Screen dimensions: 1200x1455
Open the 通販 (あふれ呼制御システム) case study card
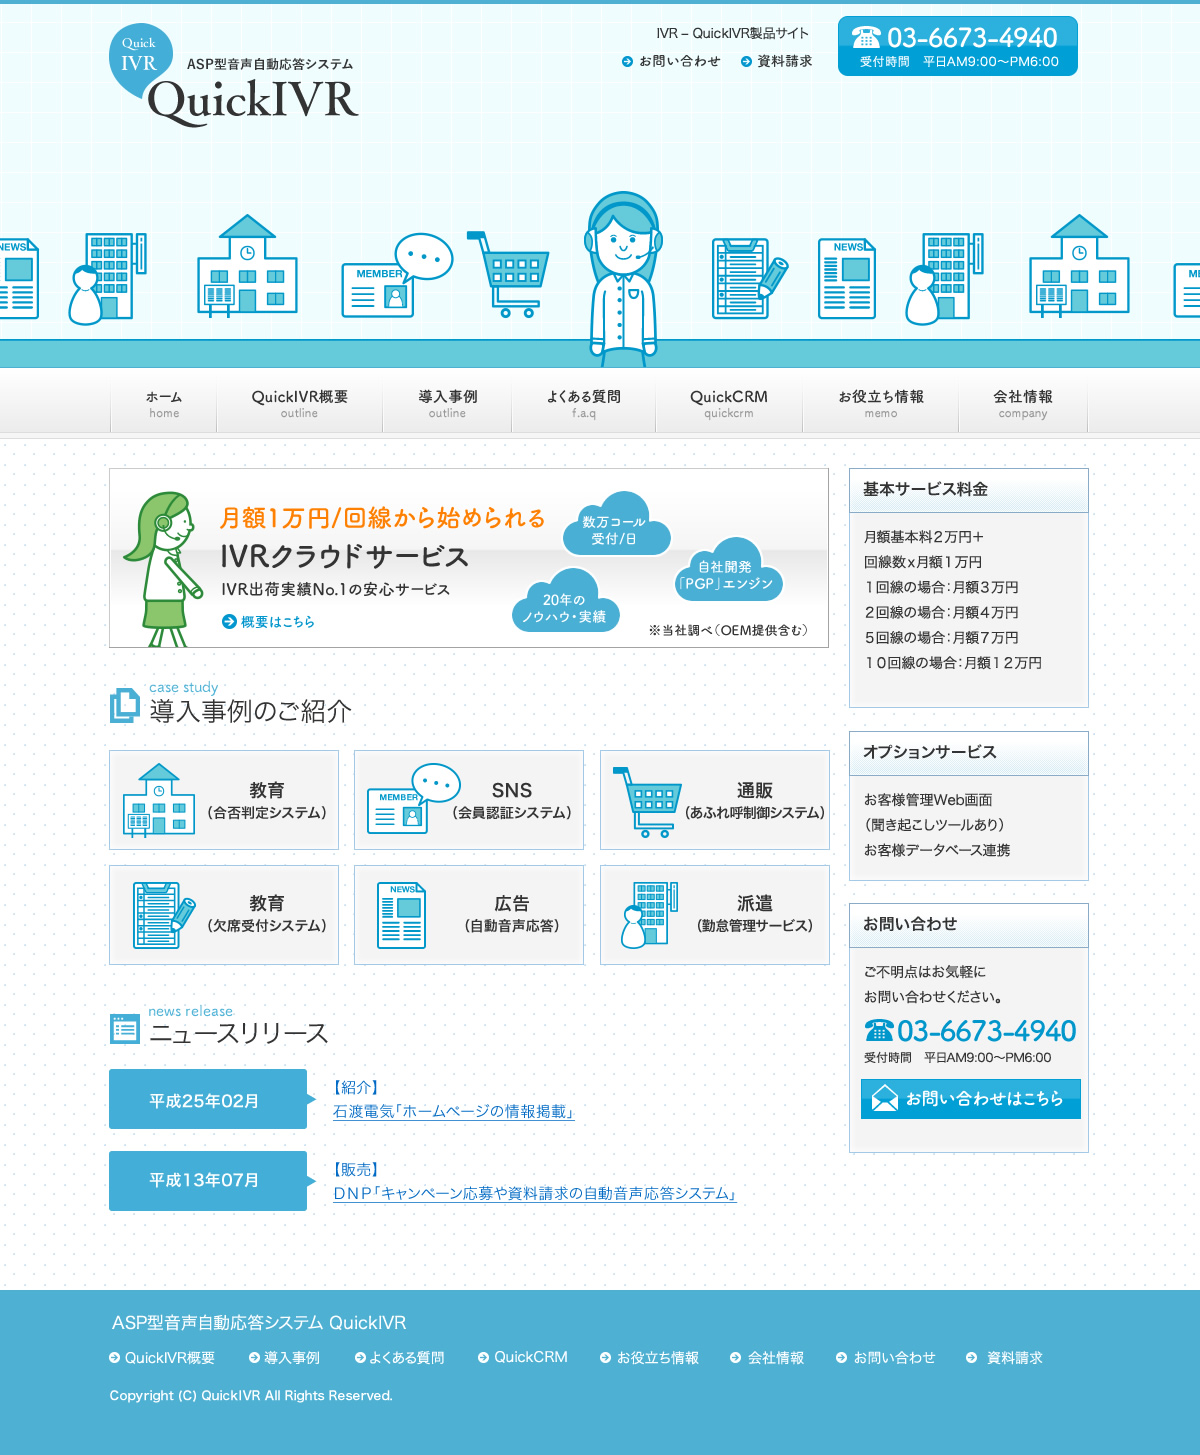tap(715, 800)
